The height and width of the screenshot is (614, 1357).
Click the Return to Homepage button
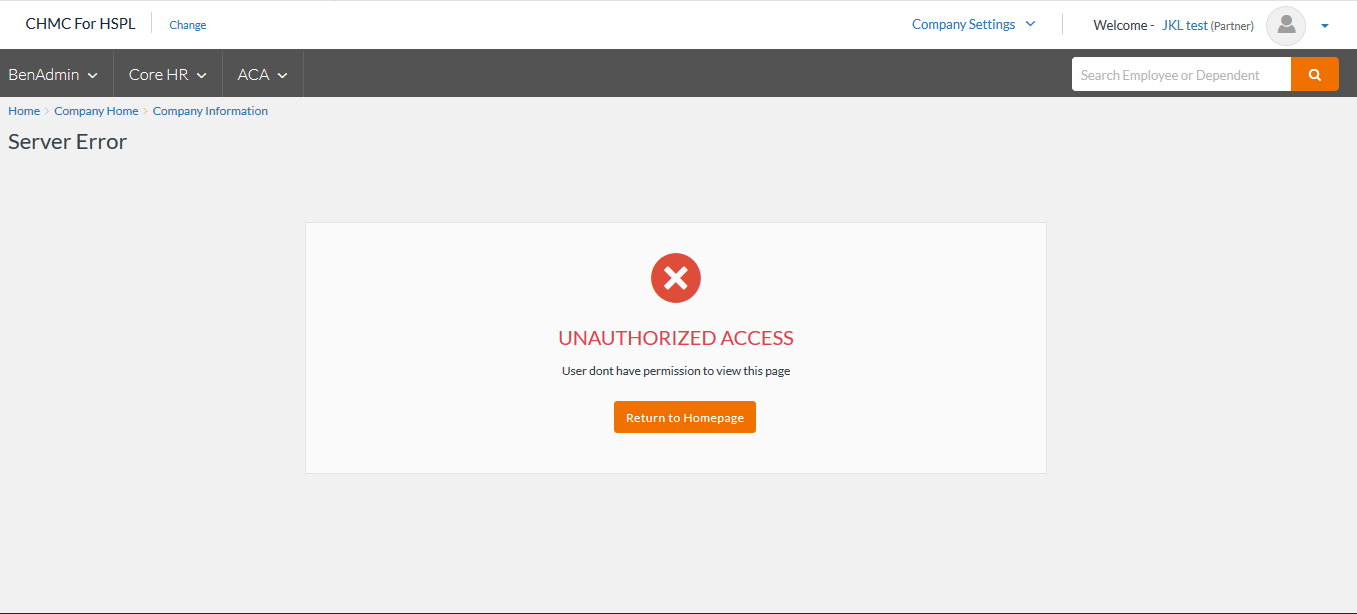point(685,417)
